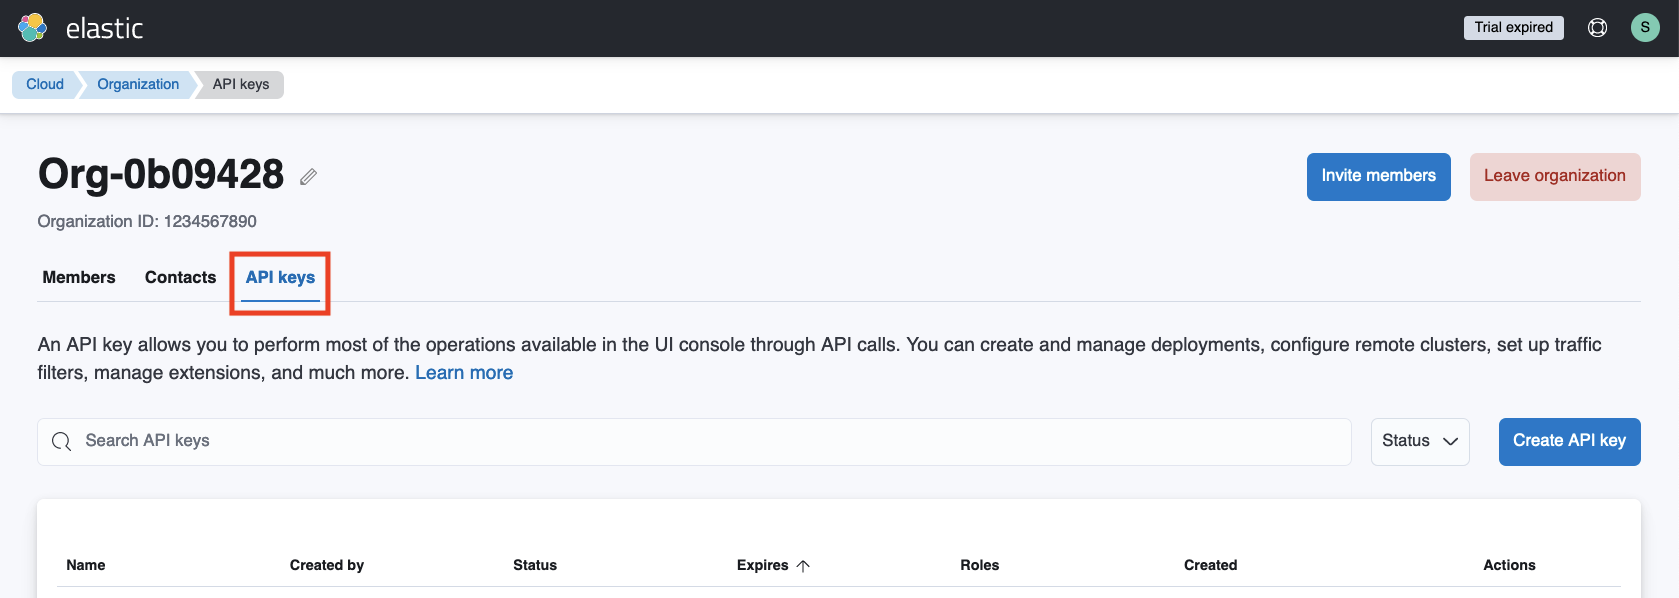Switch to the Members tab
The height and width of the screenshot is (598, 1679).
pos(79,277)
